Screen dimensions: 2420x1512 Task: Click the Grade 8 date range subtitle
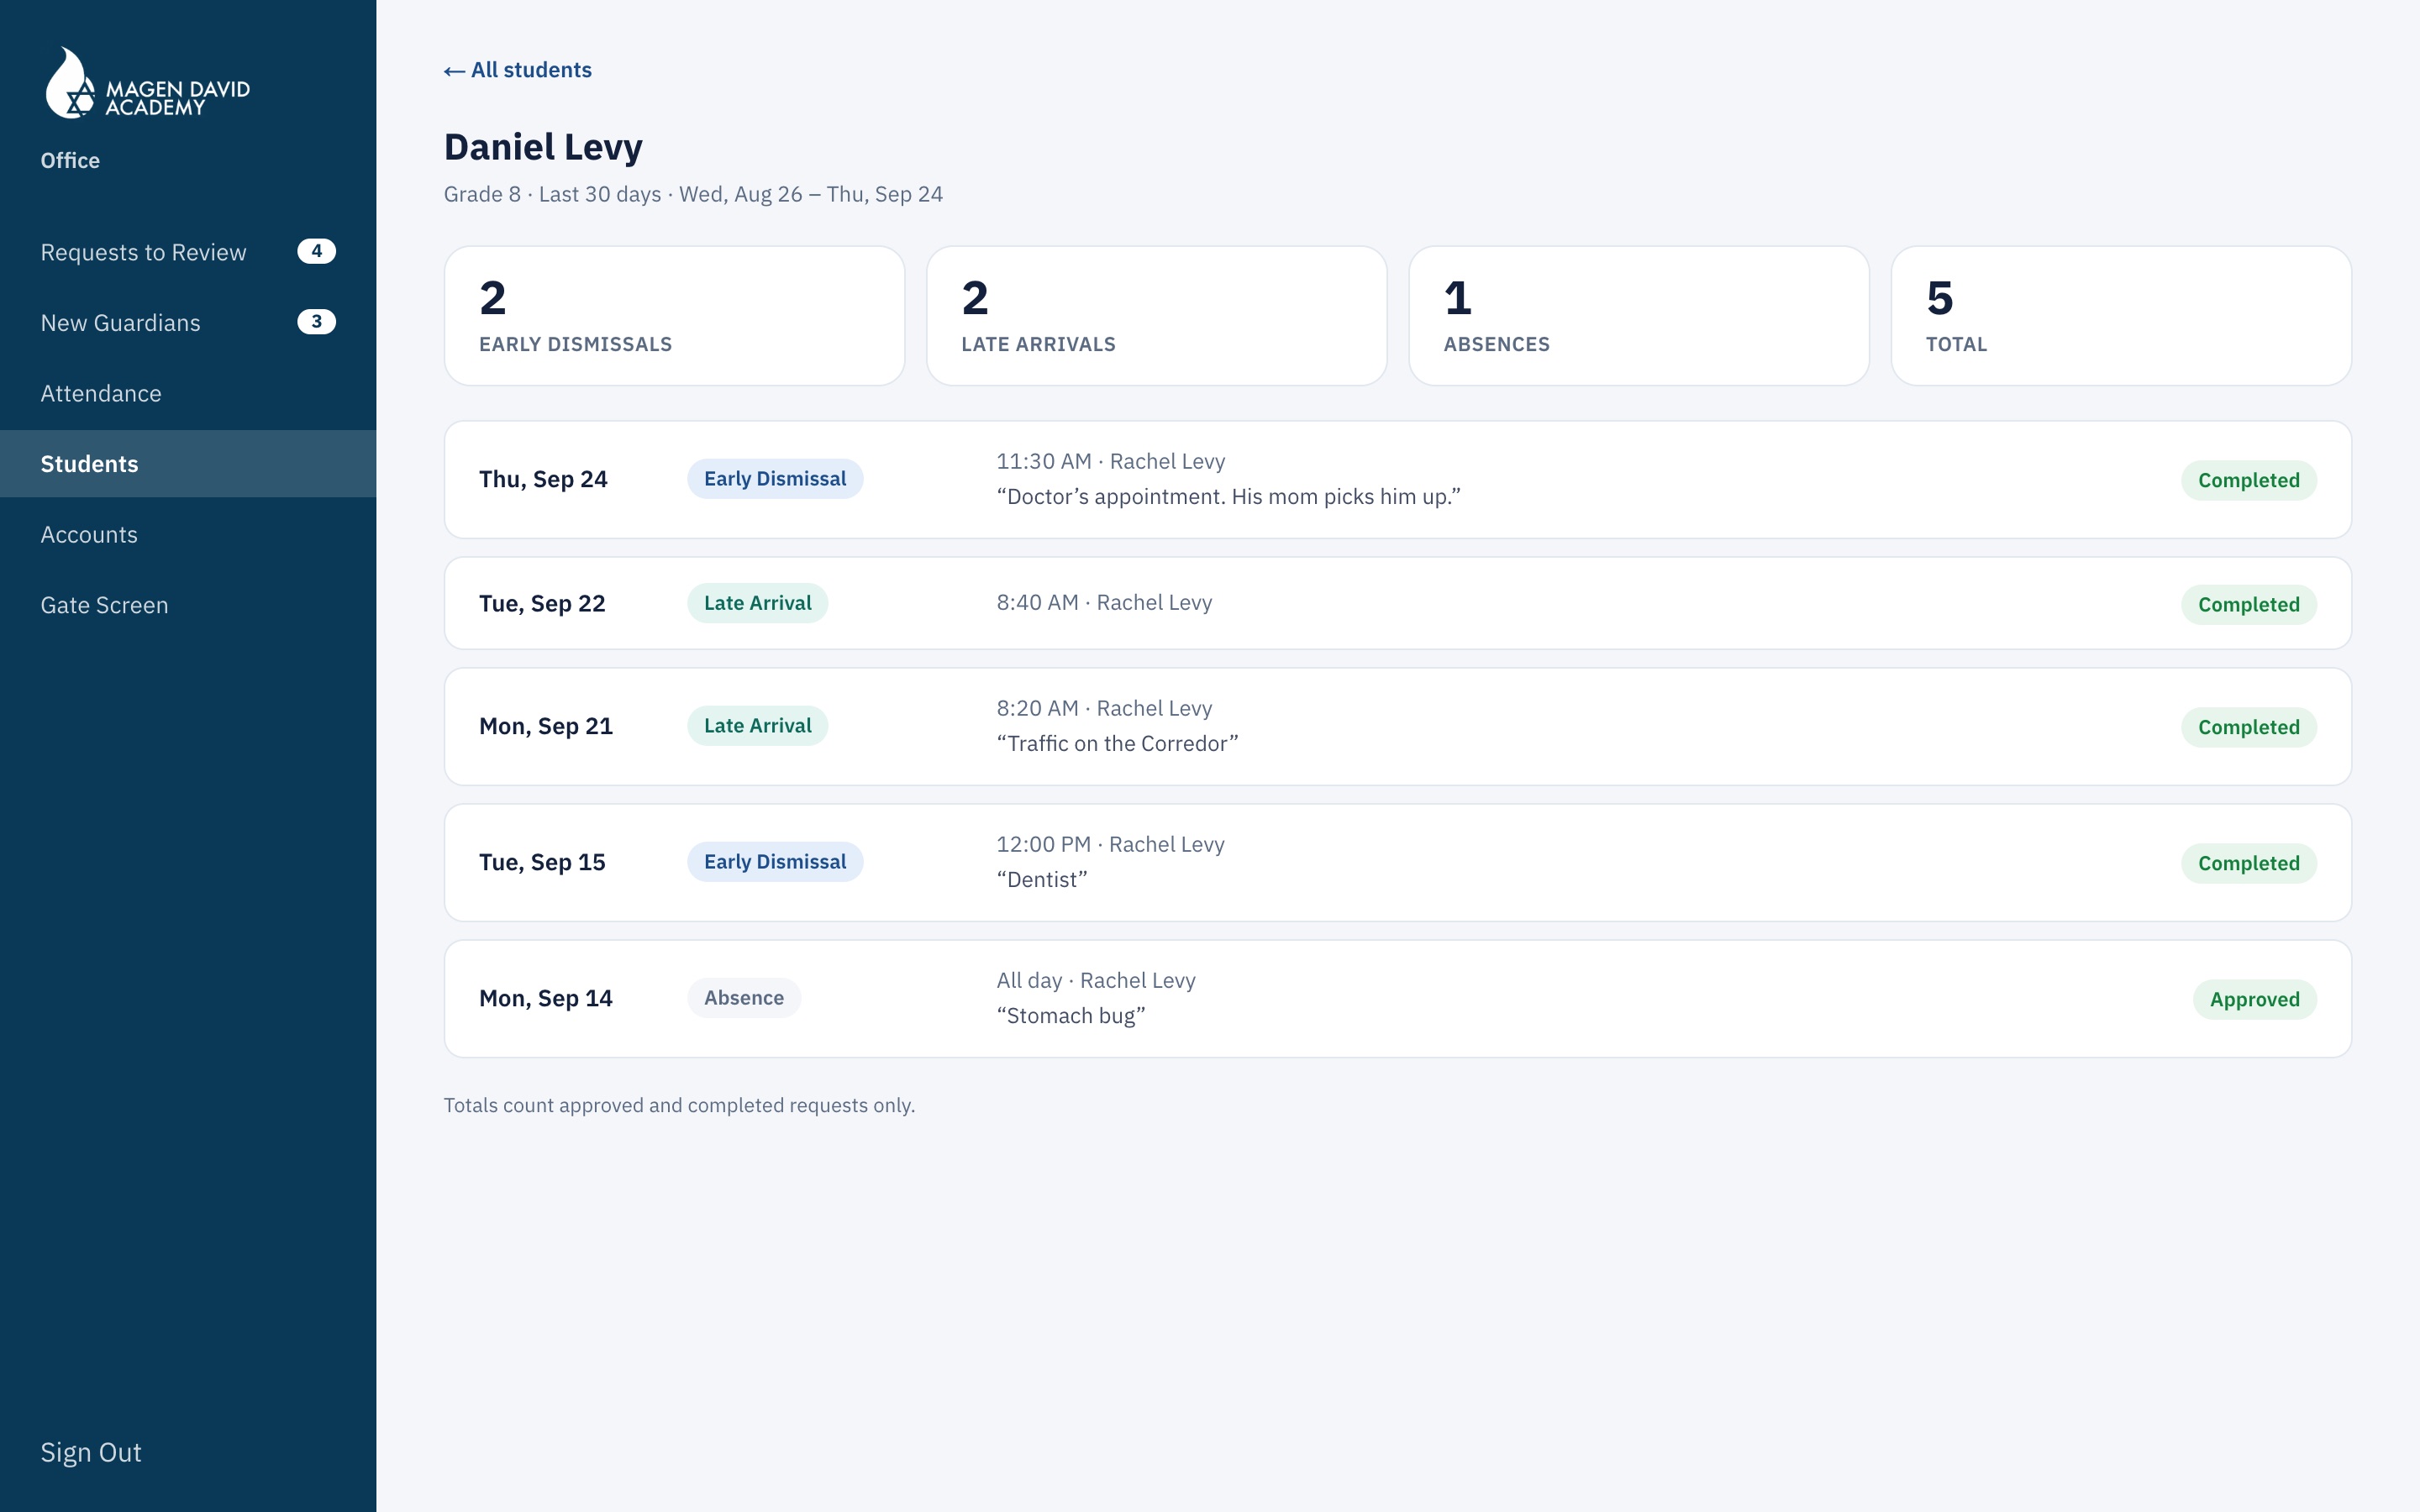pos(693,194)
